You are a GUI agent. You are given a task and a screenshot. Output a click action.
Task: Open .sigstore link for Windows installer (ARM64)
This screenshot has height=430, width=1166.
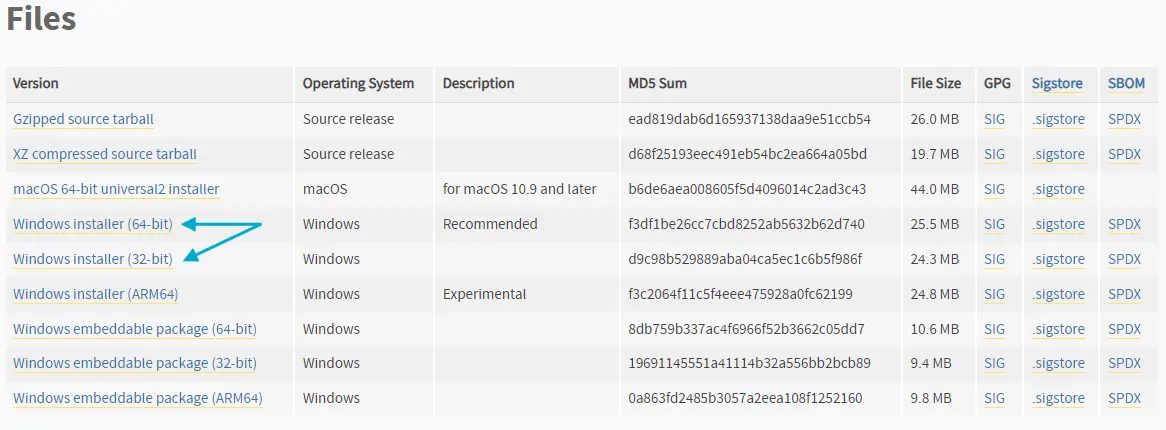click(x=1058, y=294)
